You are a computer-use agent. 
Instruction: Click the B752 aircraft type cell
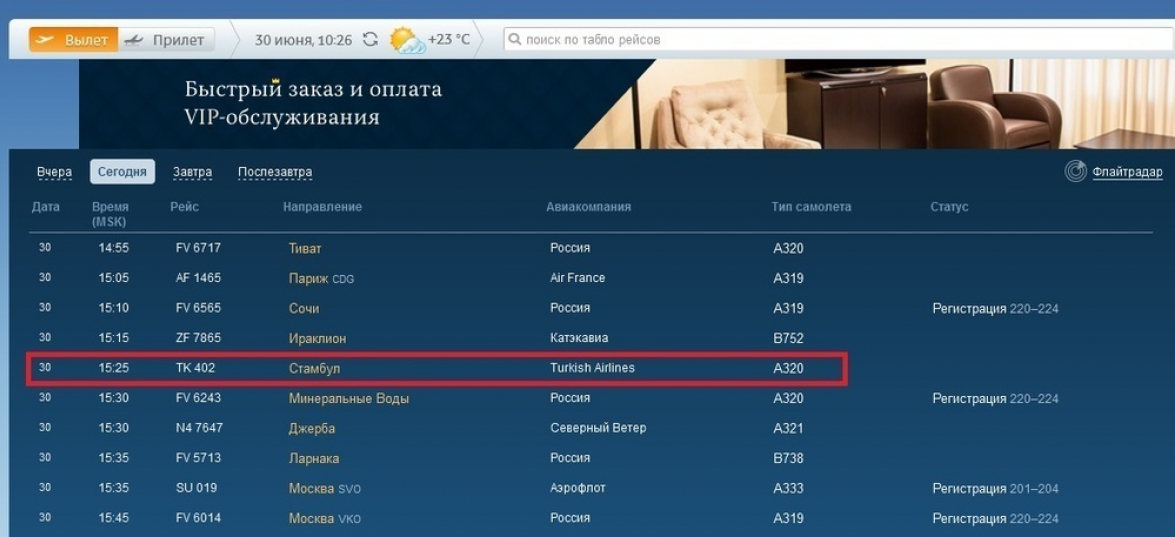click(x=788, y=339)
